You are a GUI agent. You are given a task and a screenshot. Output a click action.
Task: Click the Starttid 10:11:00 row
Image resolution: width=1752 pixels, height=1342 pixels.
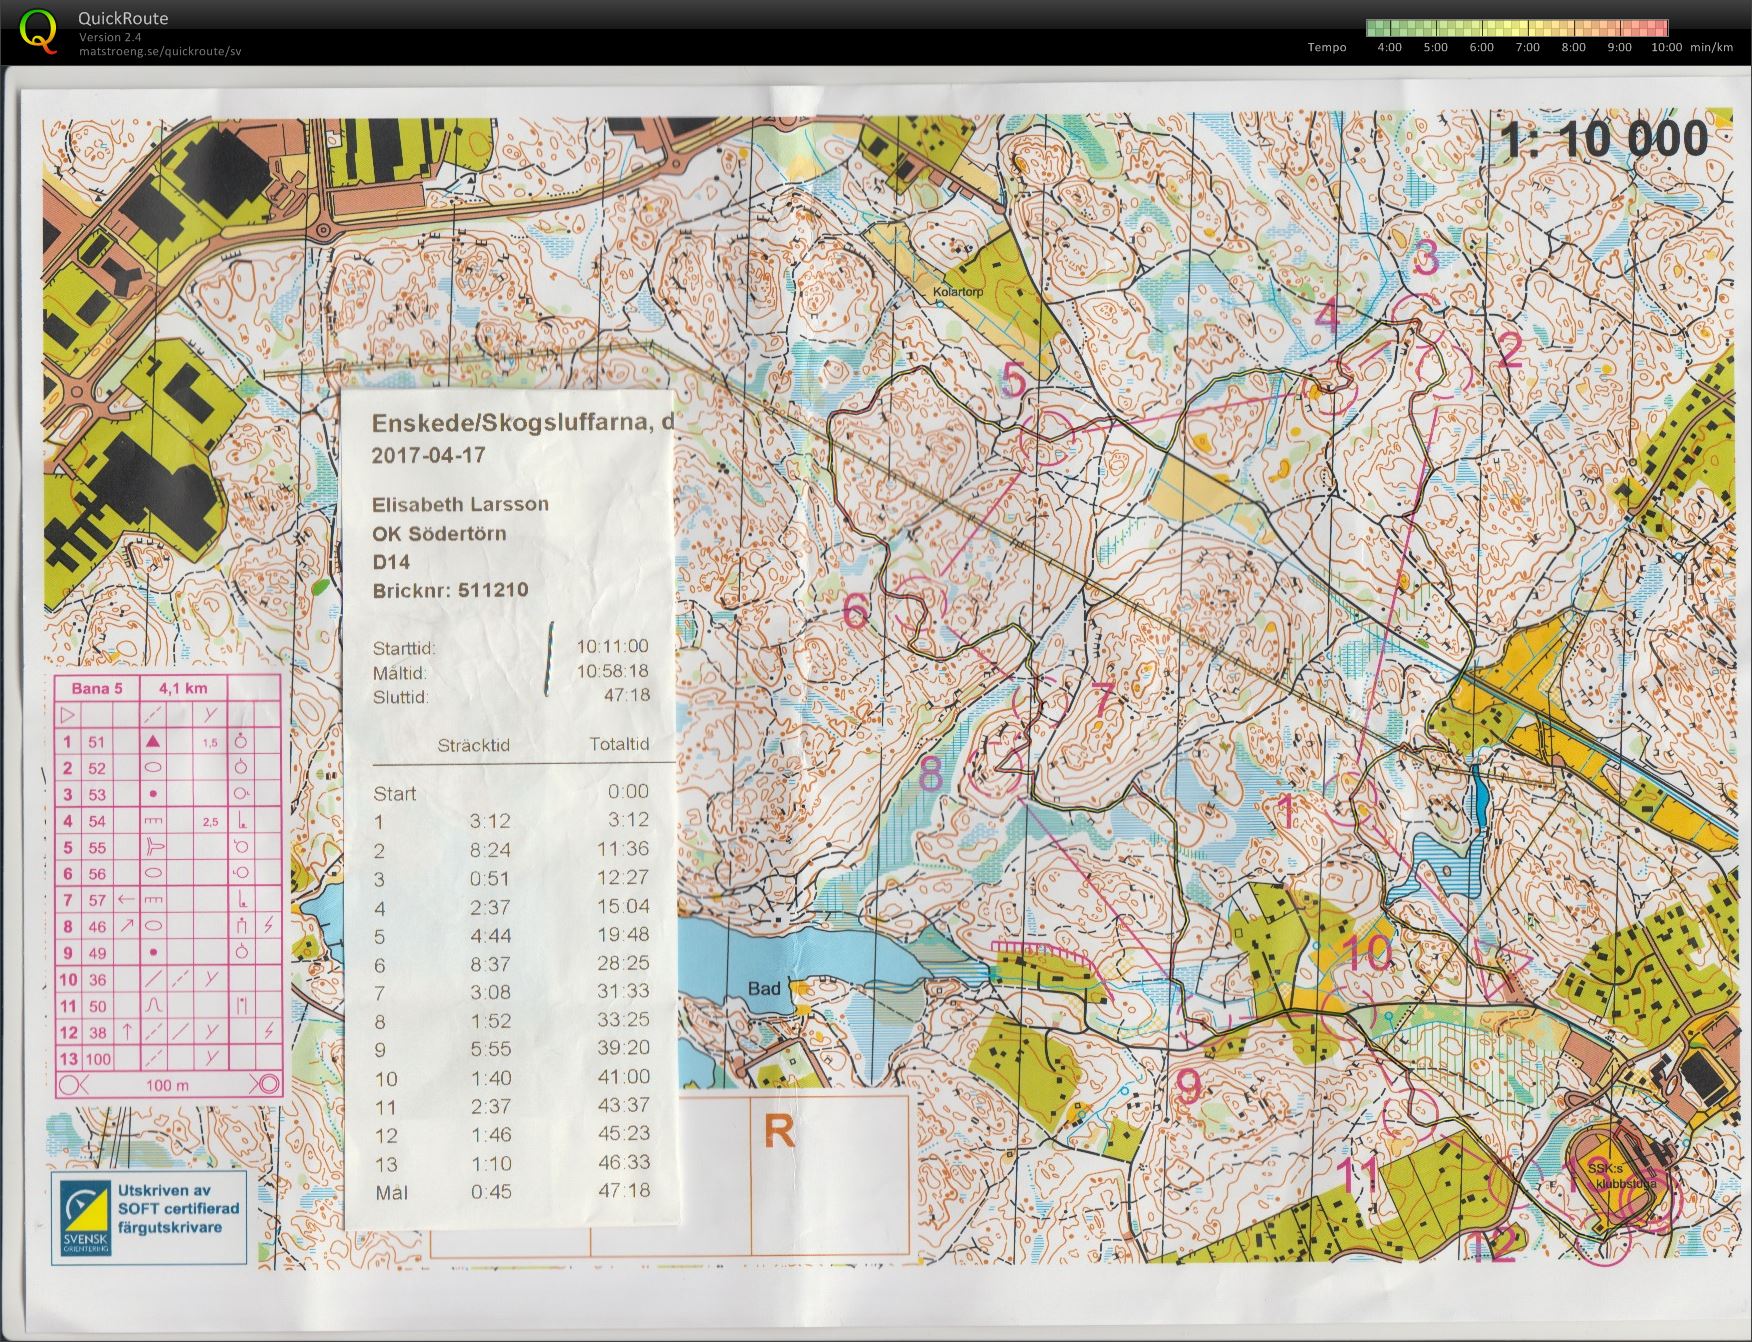pyautogui.click(x=510, y=647)
